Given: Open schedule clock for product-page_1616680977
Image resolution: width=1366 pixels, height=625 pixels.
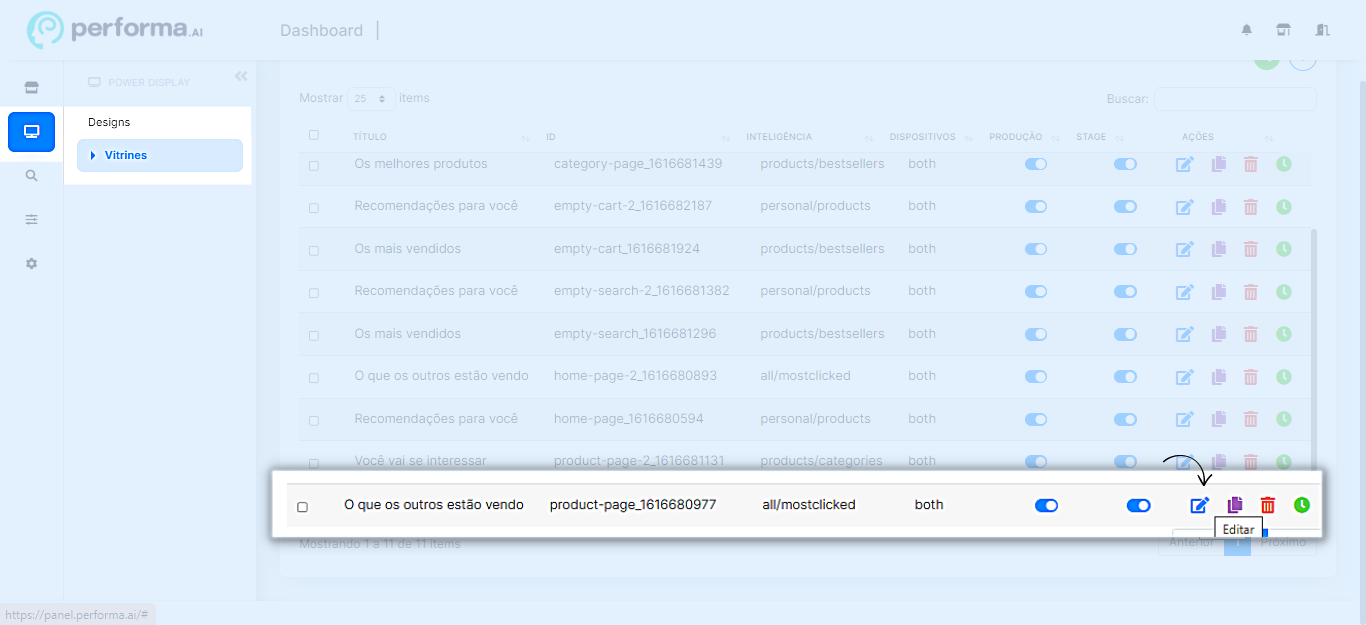Looking at the screenshot, I should click(x=1301, y=505).
